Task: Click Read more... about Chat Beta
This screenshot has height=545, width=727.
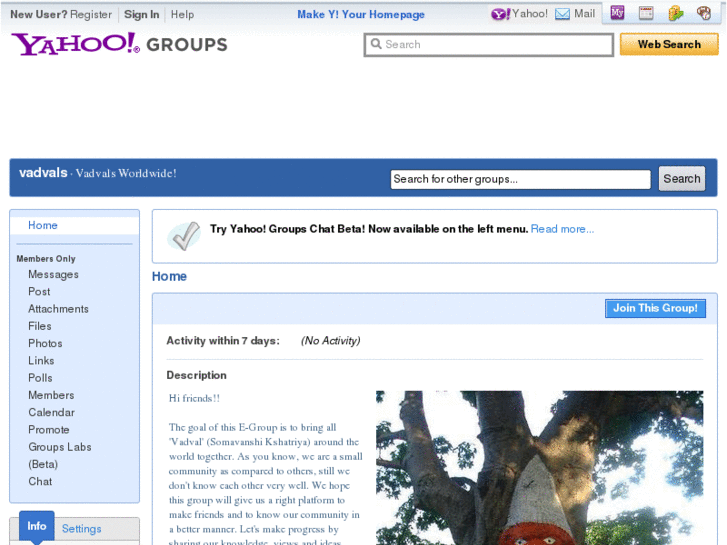Action: [562, 229]
